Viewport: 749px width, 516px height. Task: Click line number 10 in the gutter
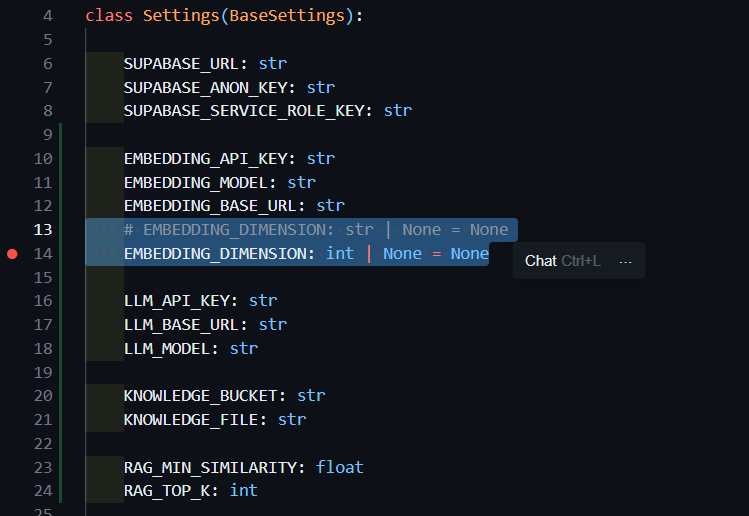tap(43, 159)
